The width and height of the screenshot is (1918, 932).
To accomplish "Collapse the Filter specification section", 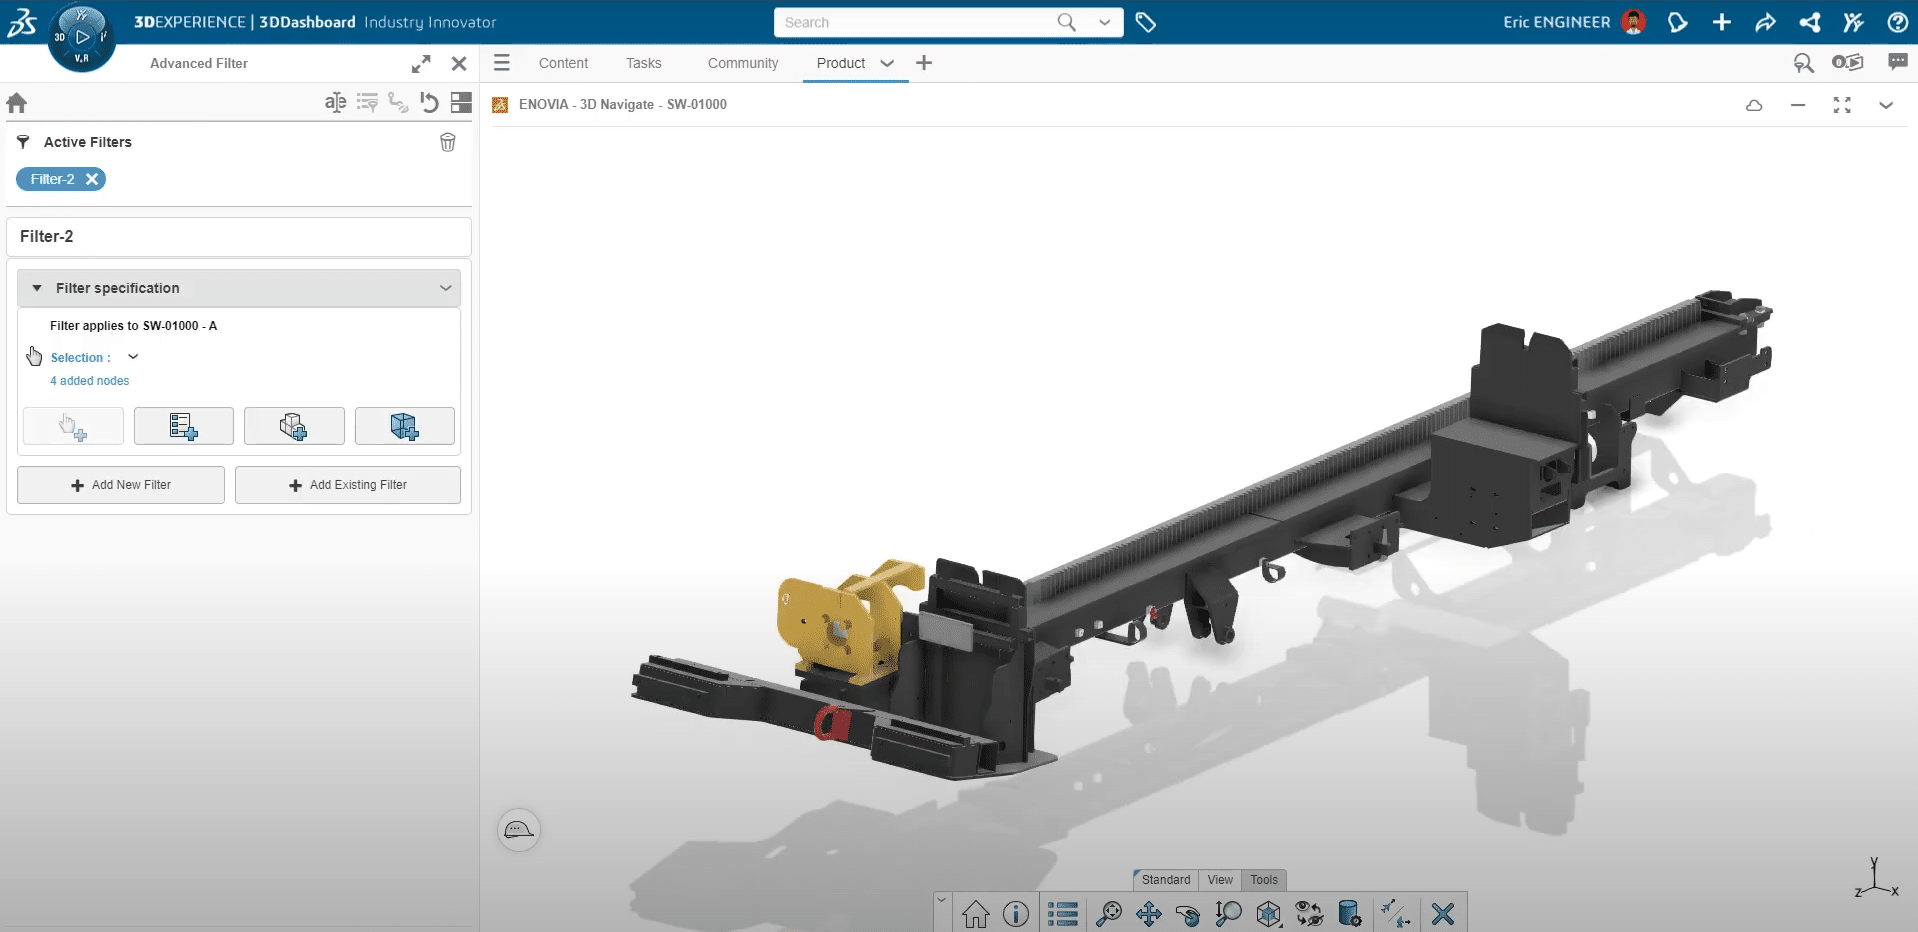I will [37, 288].
